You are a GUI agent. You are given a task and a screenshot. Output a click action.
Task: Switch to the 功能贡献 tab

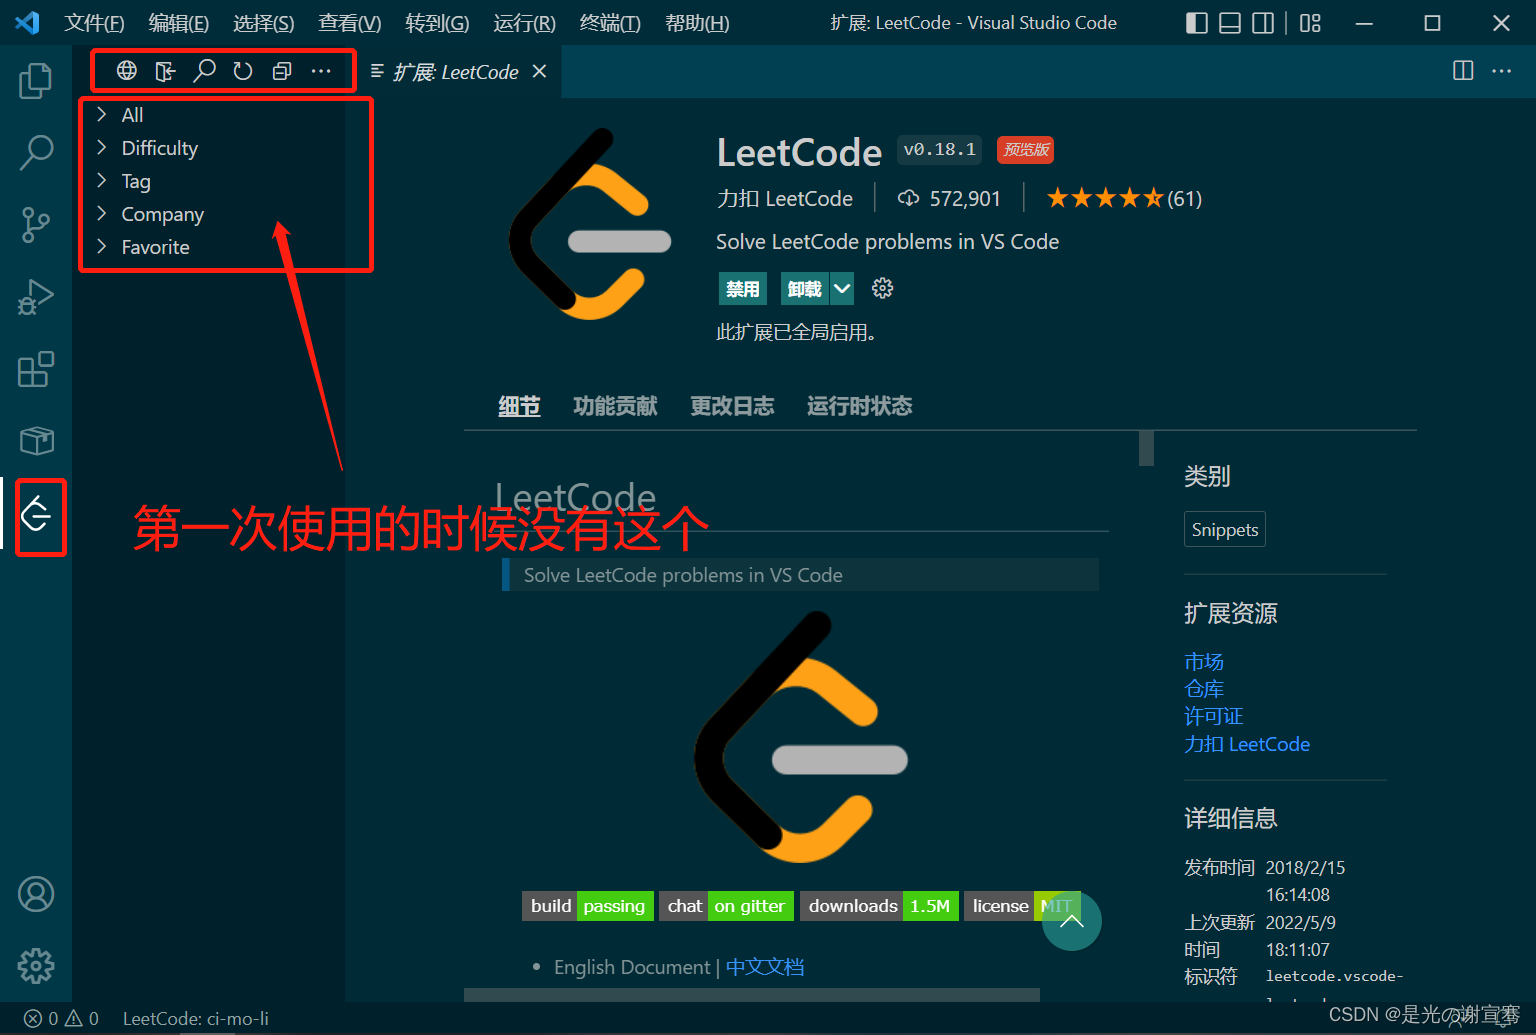click(x=615, y=406)
